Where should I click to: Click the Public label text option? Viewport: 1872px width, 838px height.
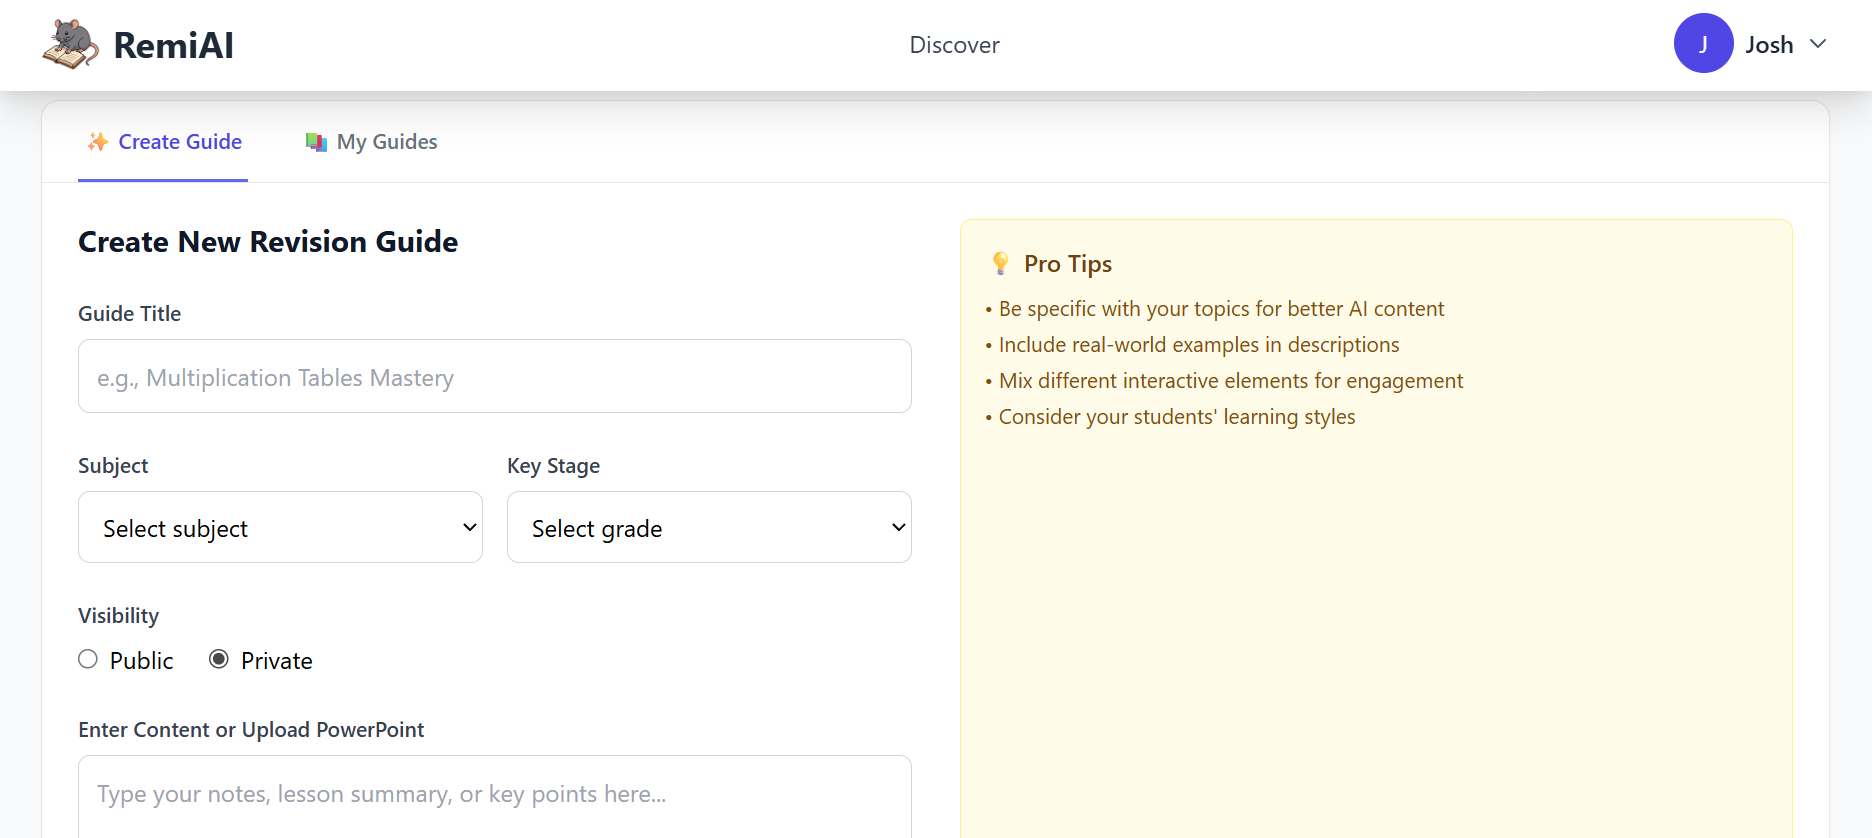(x=141, y=661)
